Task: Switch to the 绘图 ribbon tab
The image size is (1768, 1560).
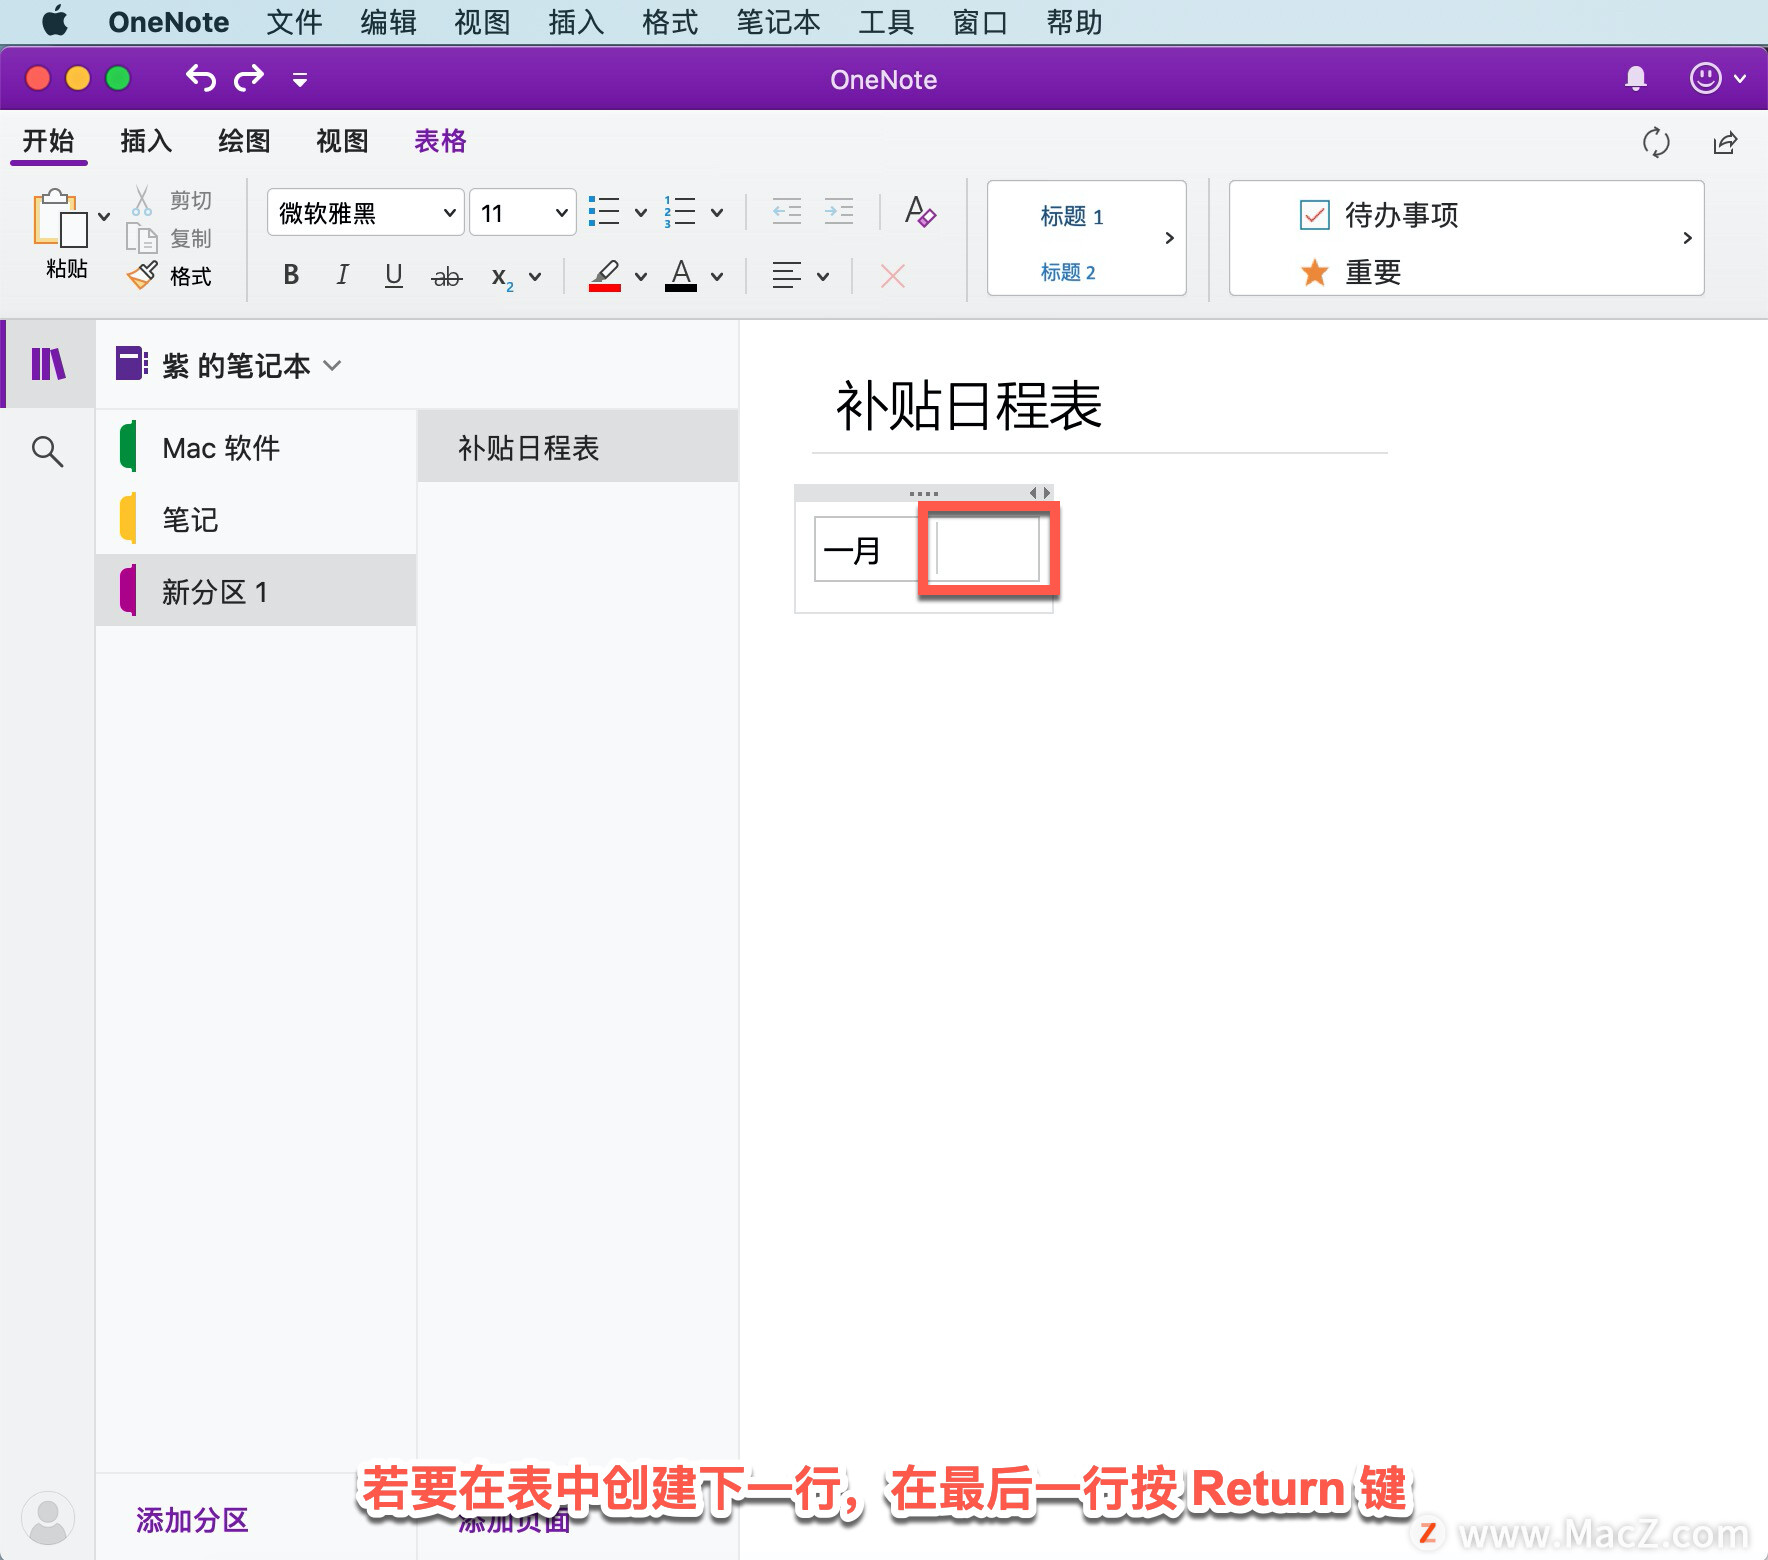Action: pos(244,141)
